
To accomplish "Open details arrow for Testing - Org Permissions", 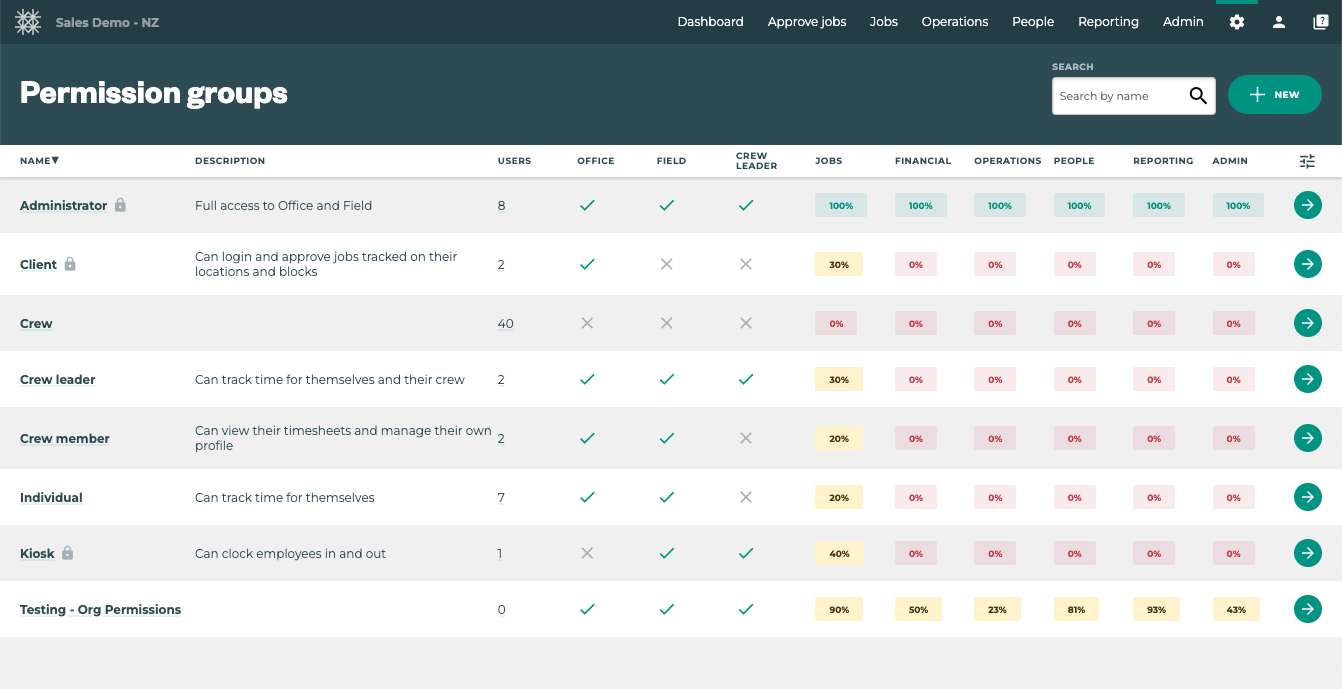I will coord(1307,609).
